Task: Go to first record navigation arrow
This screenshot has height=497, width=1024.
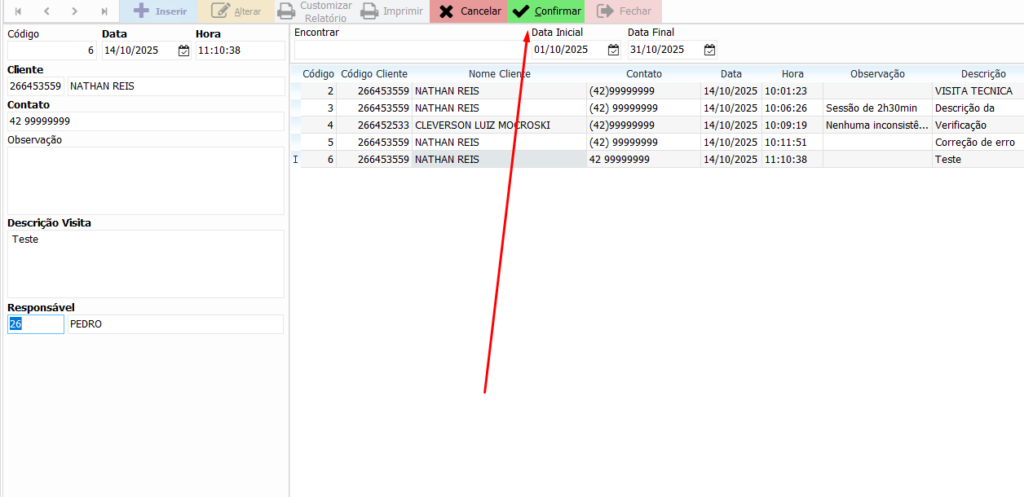Action: (x=17, y=11)
